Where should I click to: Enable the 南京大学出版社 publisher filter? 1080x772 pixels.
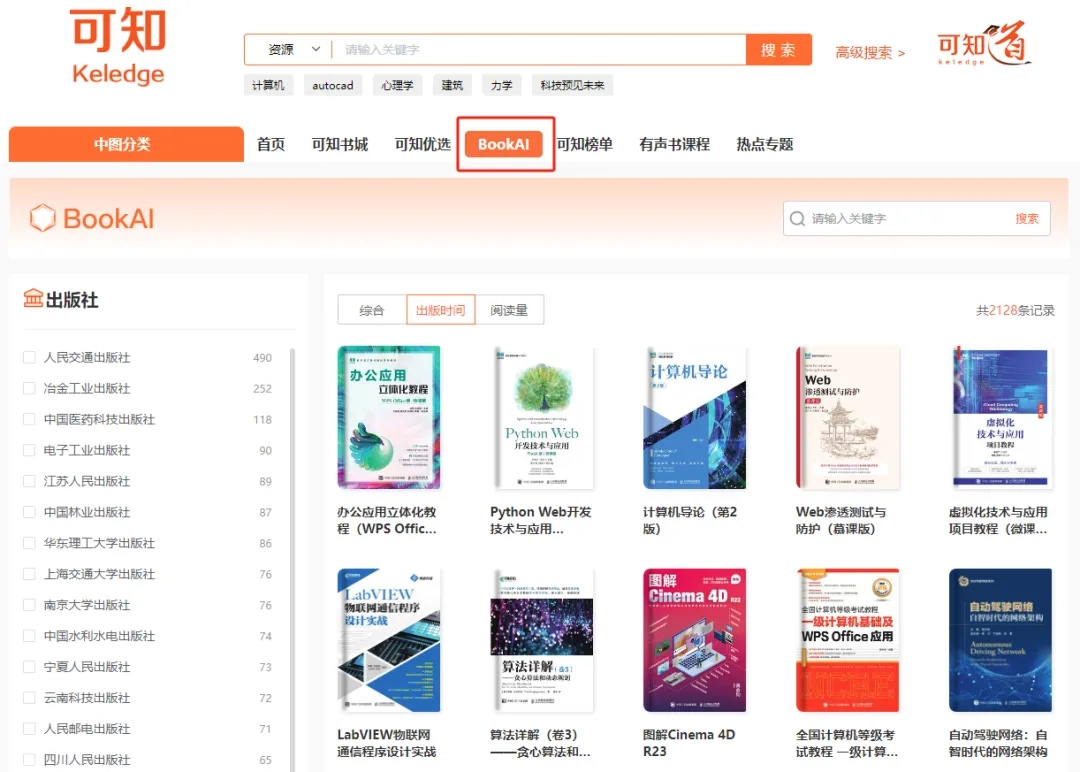pos(29,606)
